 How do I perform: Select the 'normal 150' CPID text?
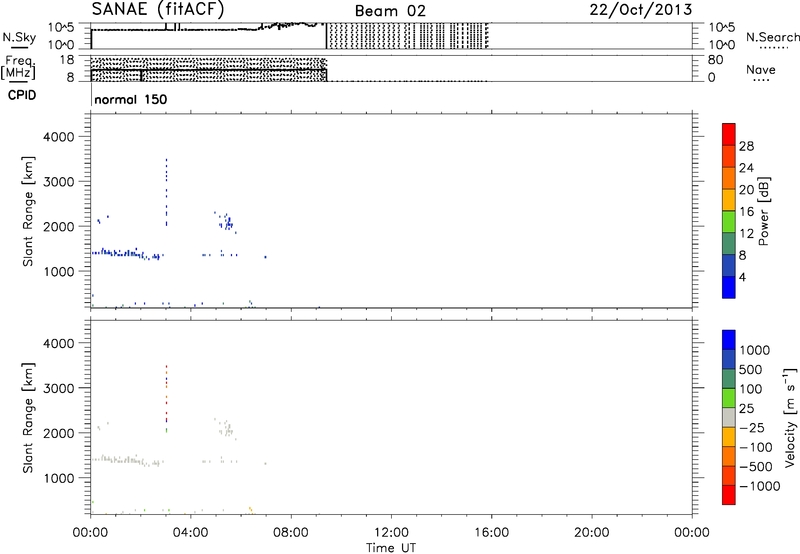click(131, 99)
